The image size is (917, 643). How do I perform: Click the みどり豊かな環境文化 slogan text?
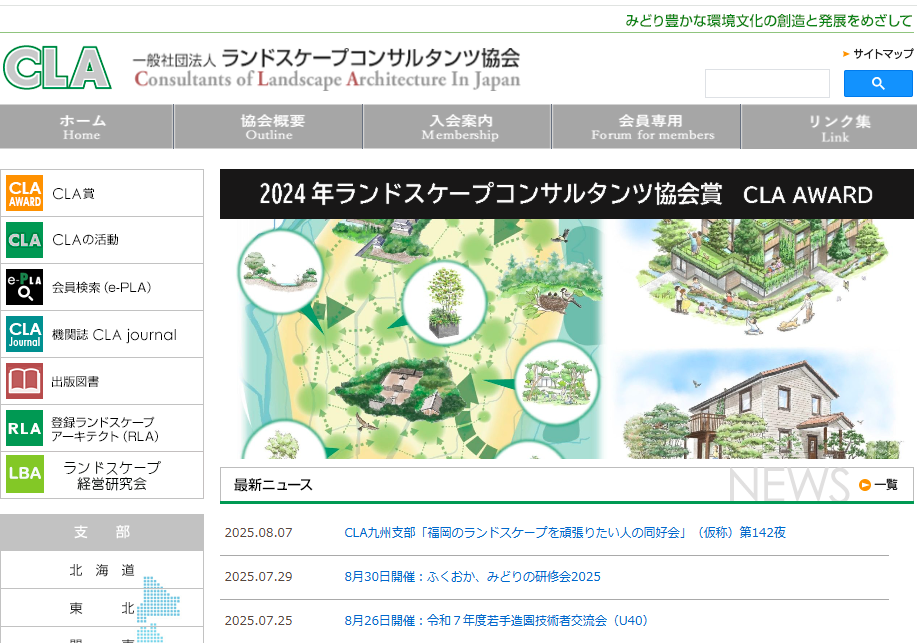tap(768, 21)
